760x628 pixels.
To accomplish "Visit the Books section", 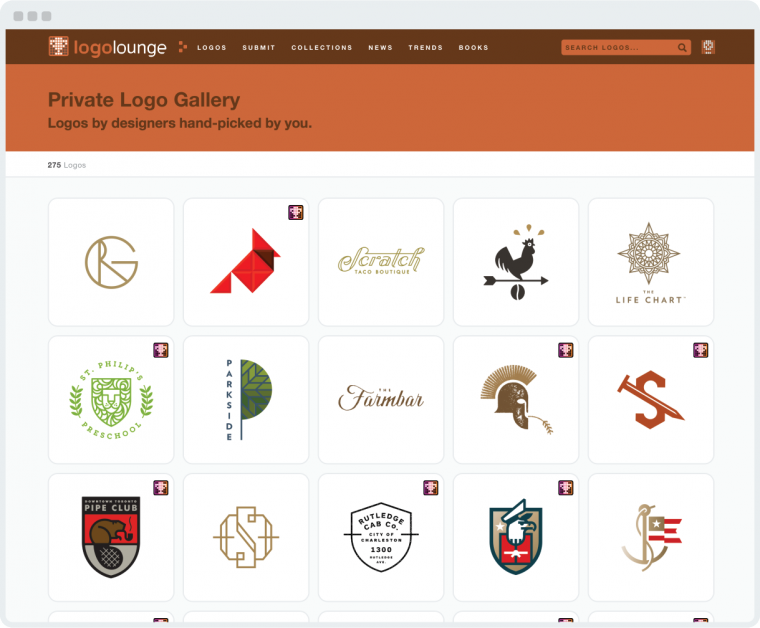I will [473, 48].
